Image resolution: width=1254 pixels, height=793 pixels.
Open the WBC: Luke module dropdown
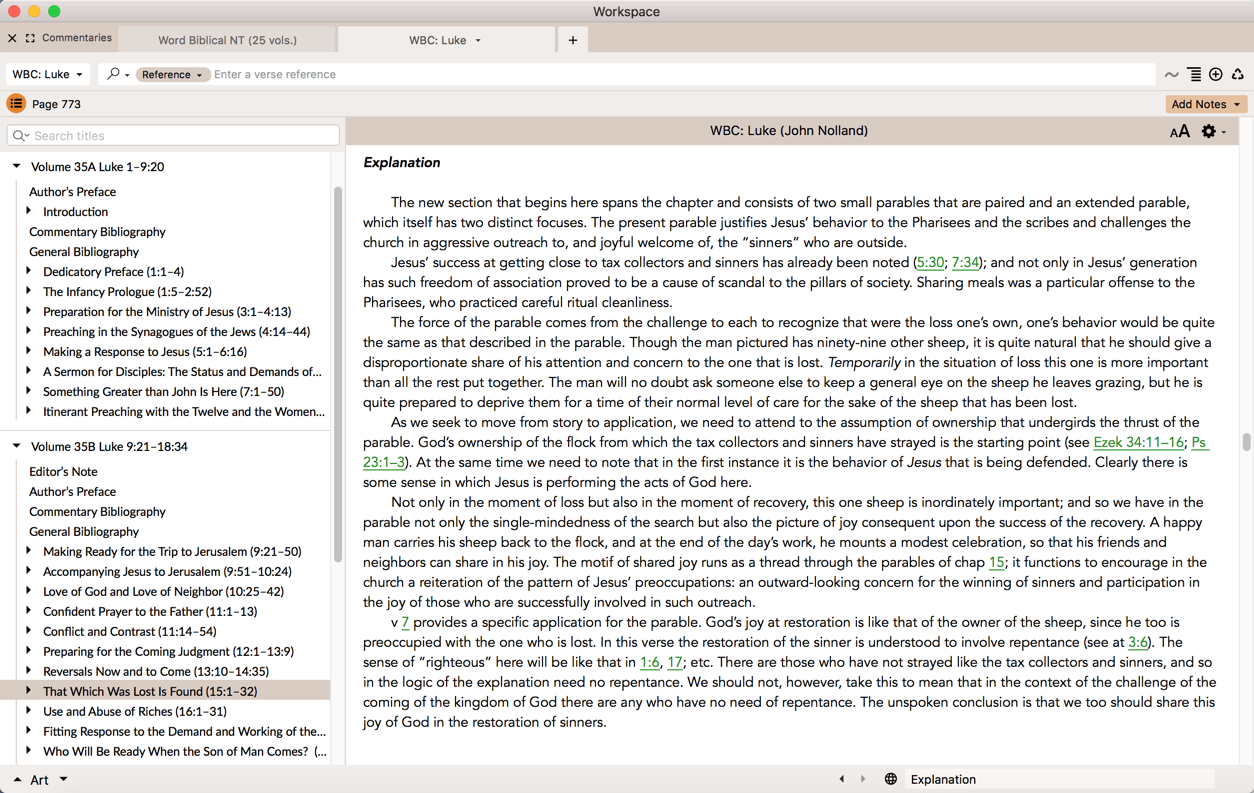tap(48, 74)
